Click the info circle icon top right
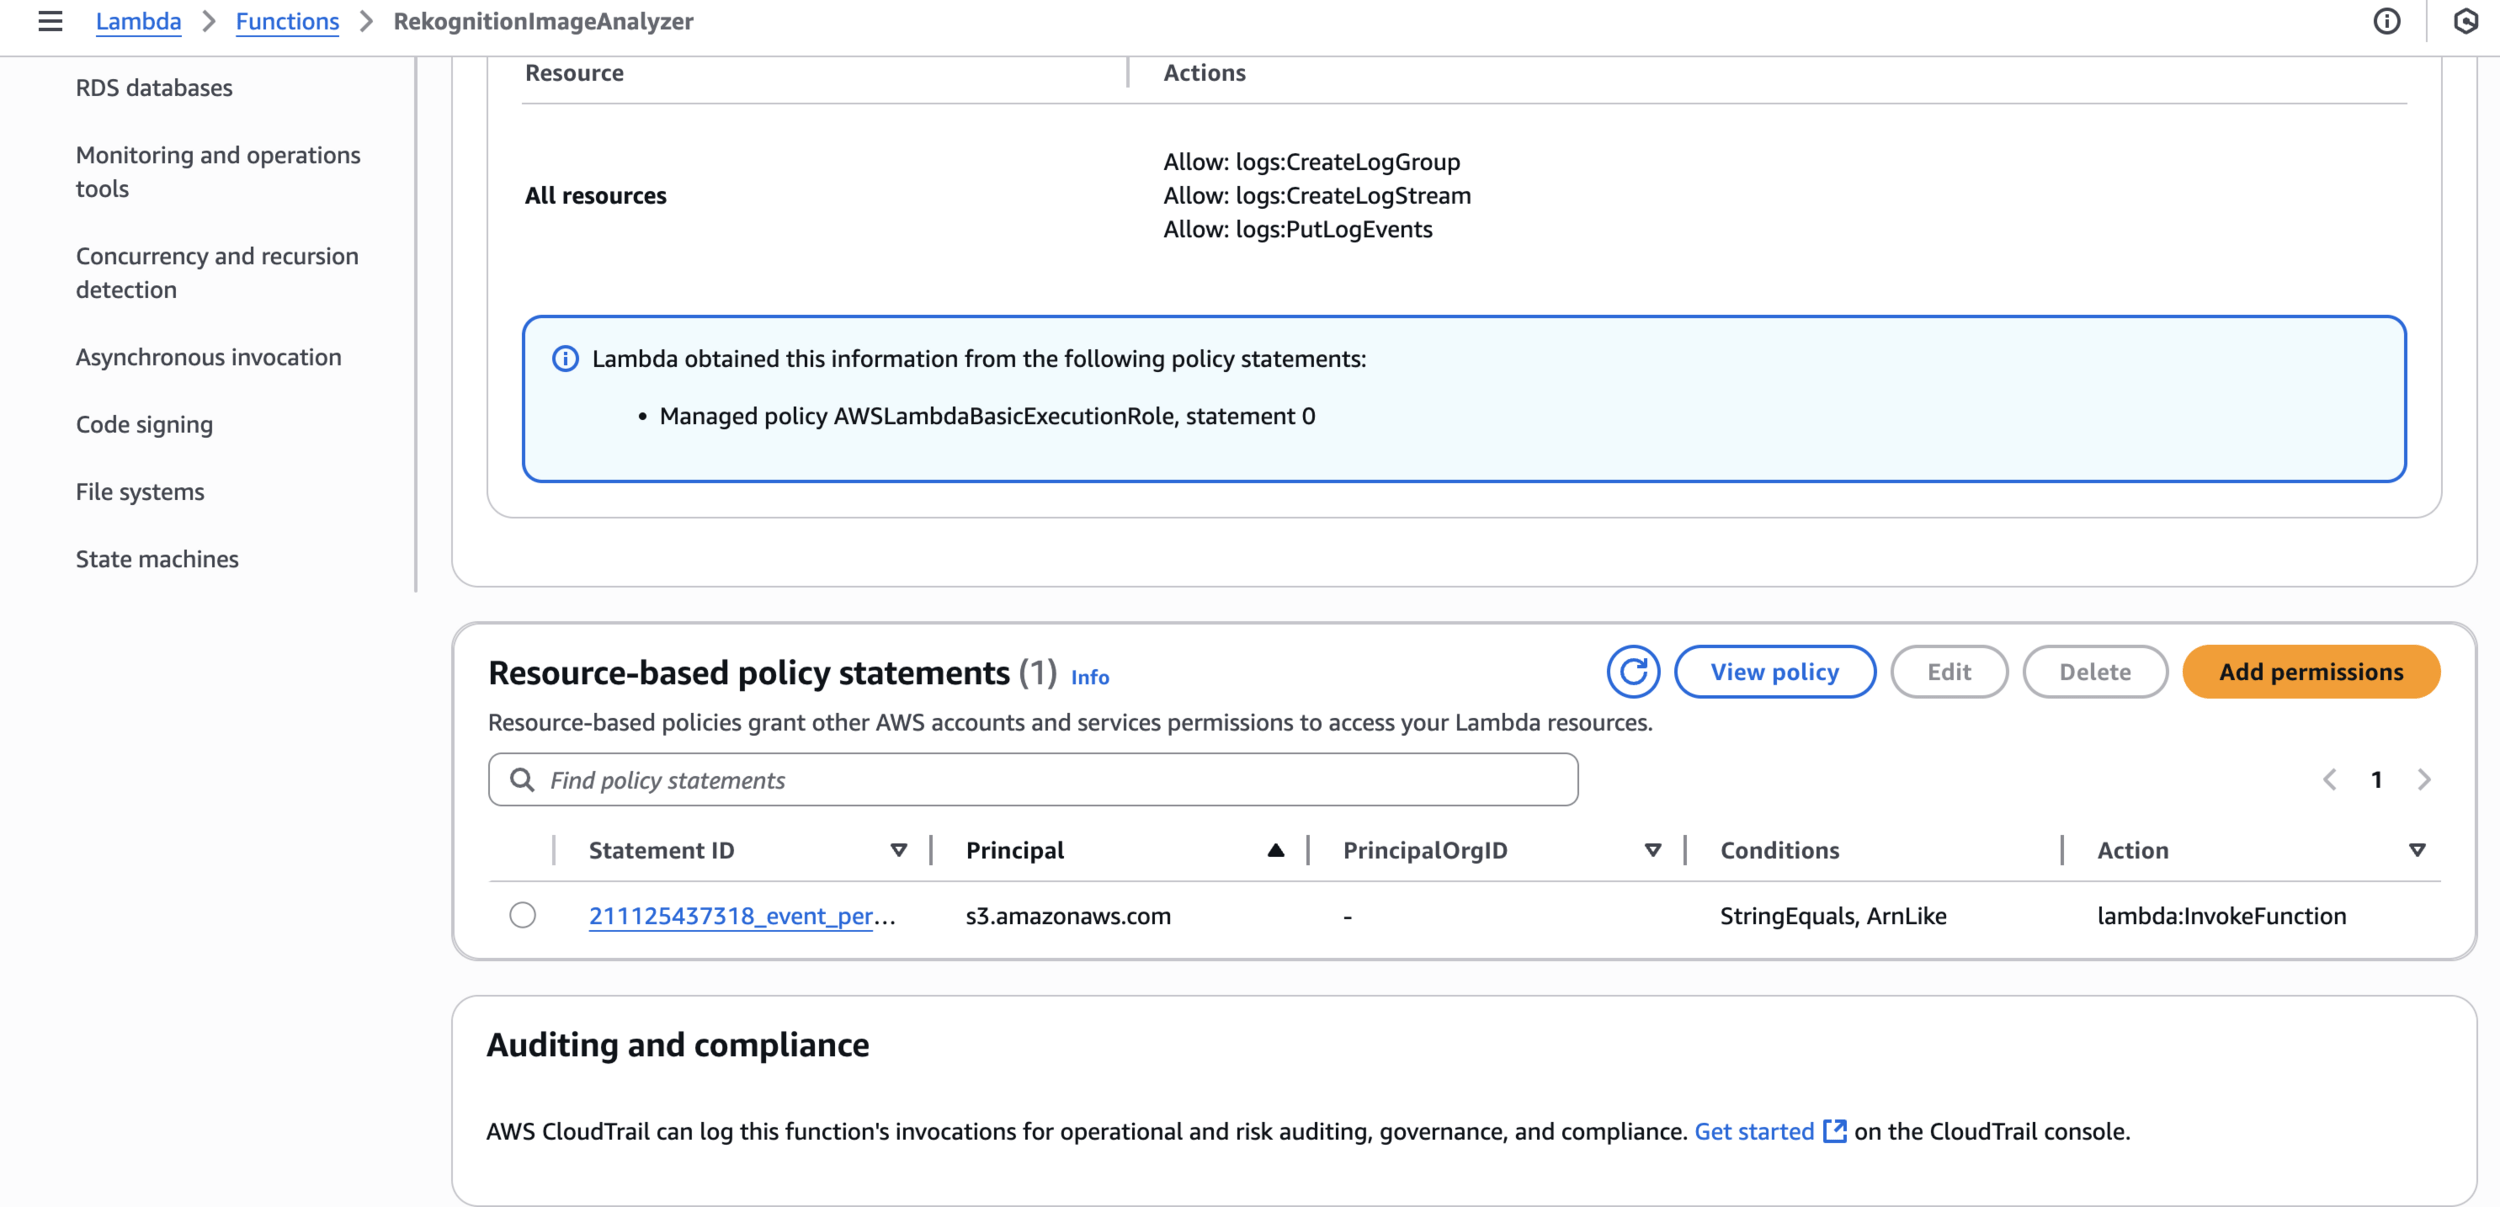 [2386, 21]
